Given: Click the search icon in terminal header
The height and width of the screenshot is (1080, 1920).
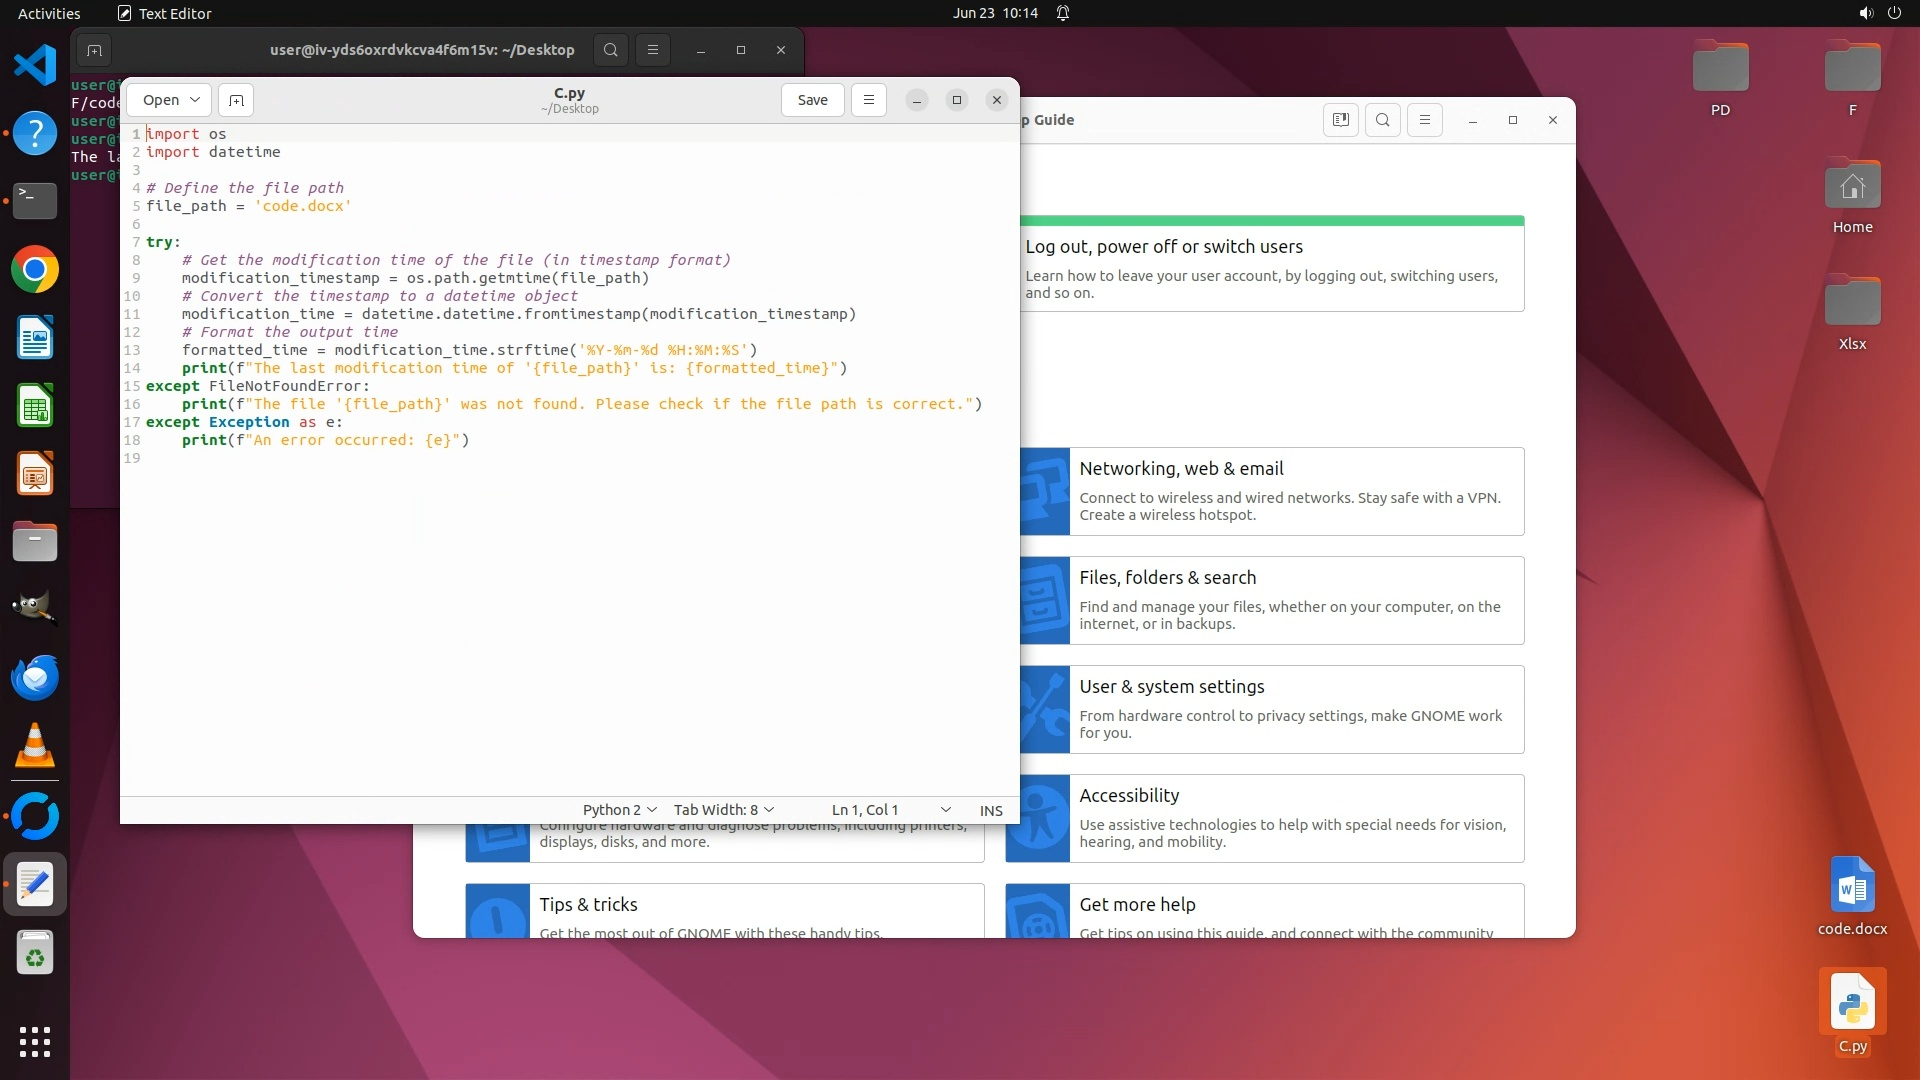Looking at the screenshot, I should point(611,50).
